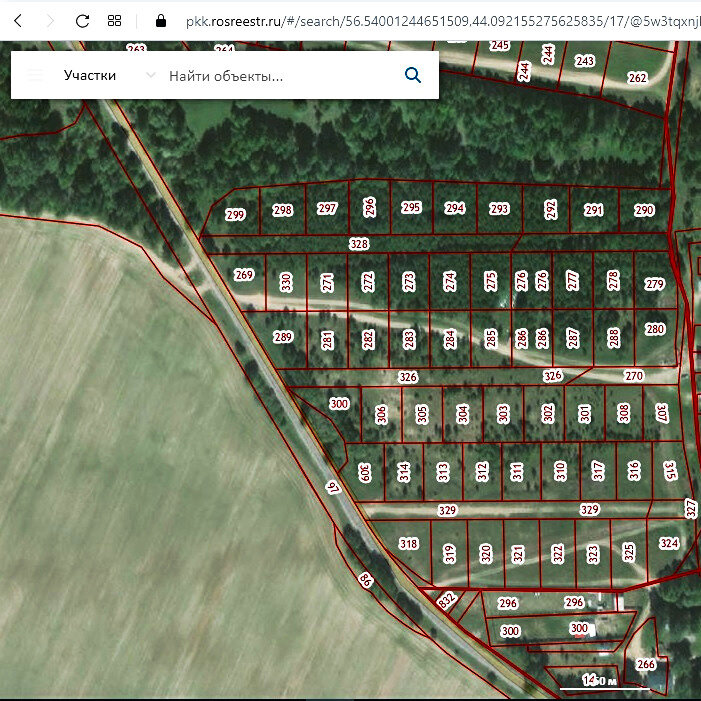Pick parcel 280
This screenshot has height=701, width=701.
tap(655, 329)
